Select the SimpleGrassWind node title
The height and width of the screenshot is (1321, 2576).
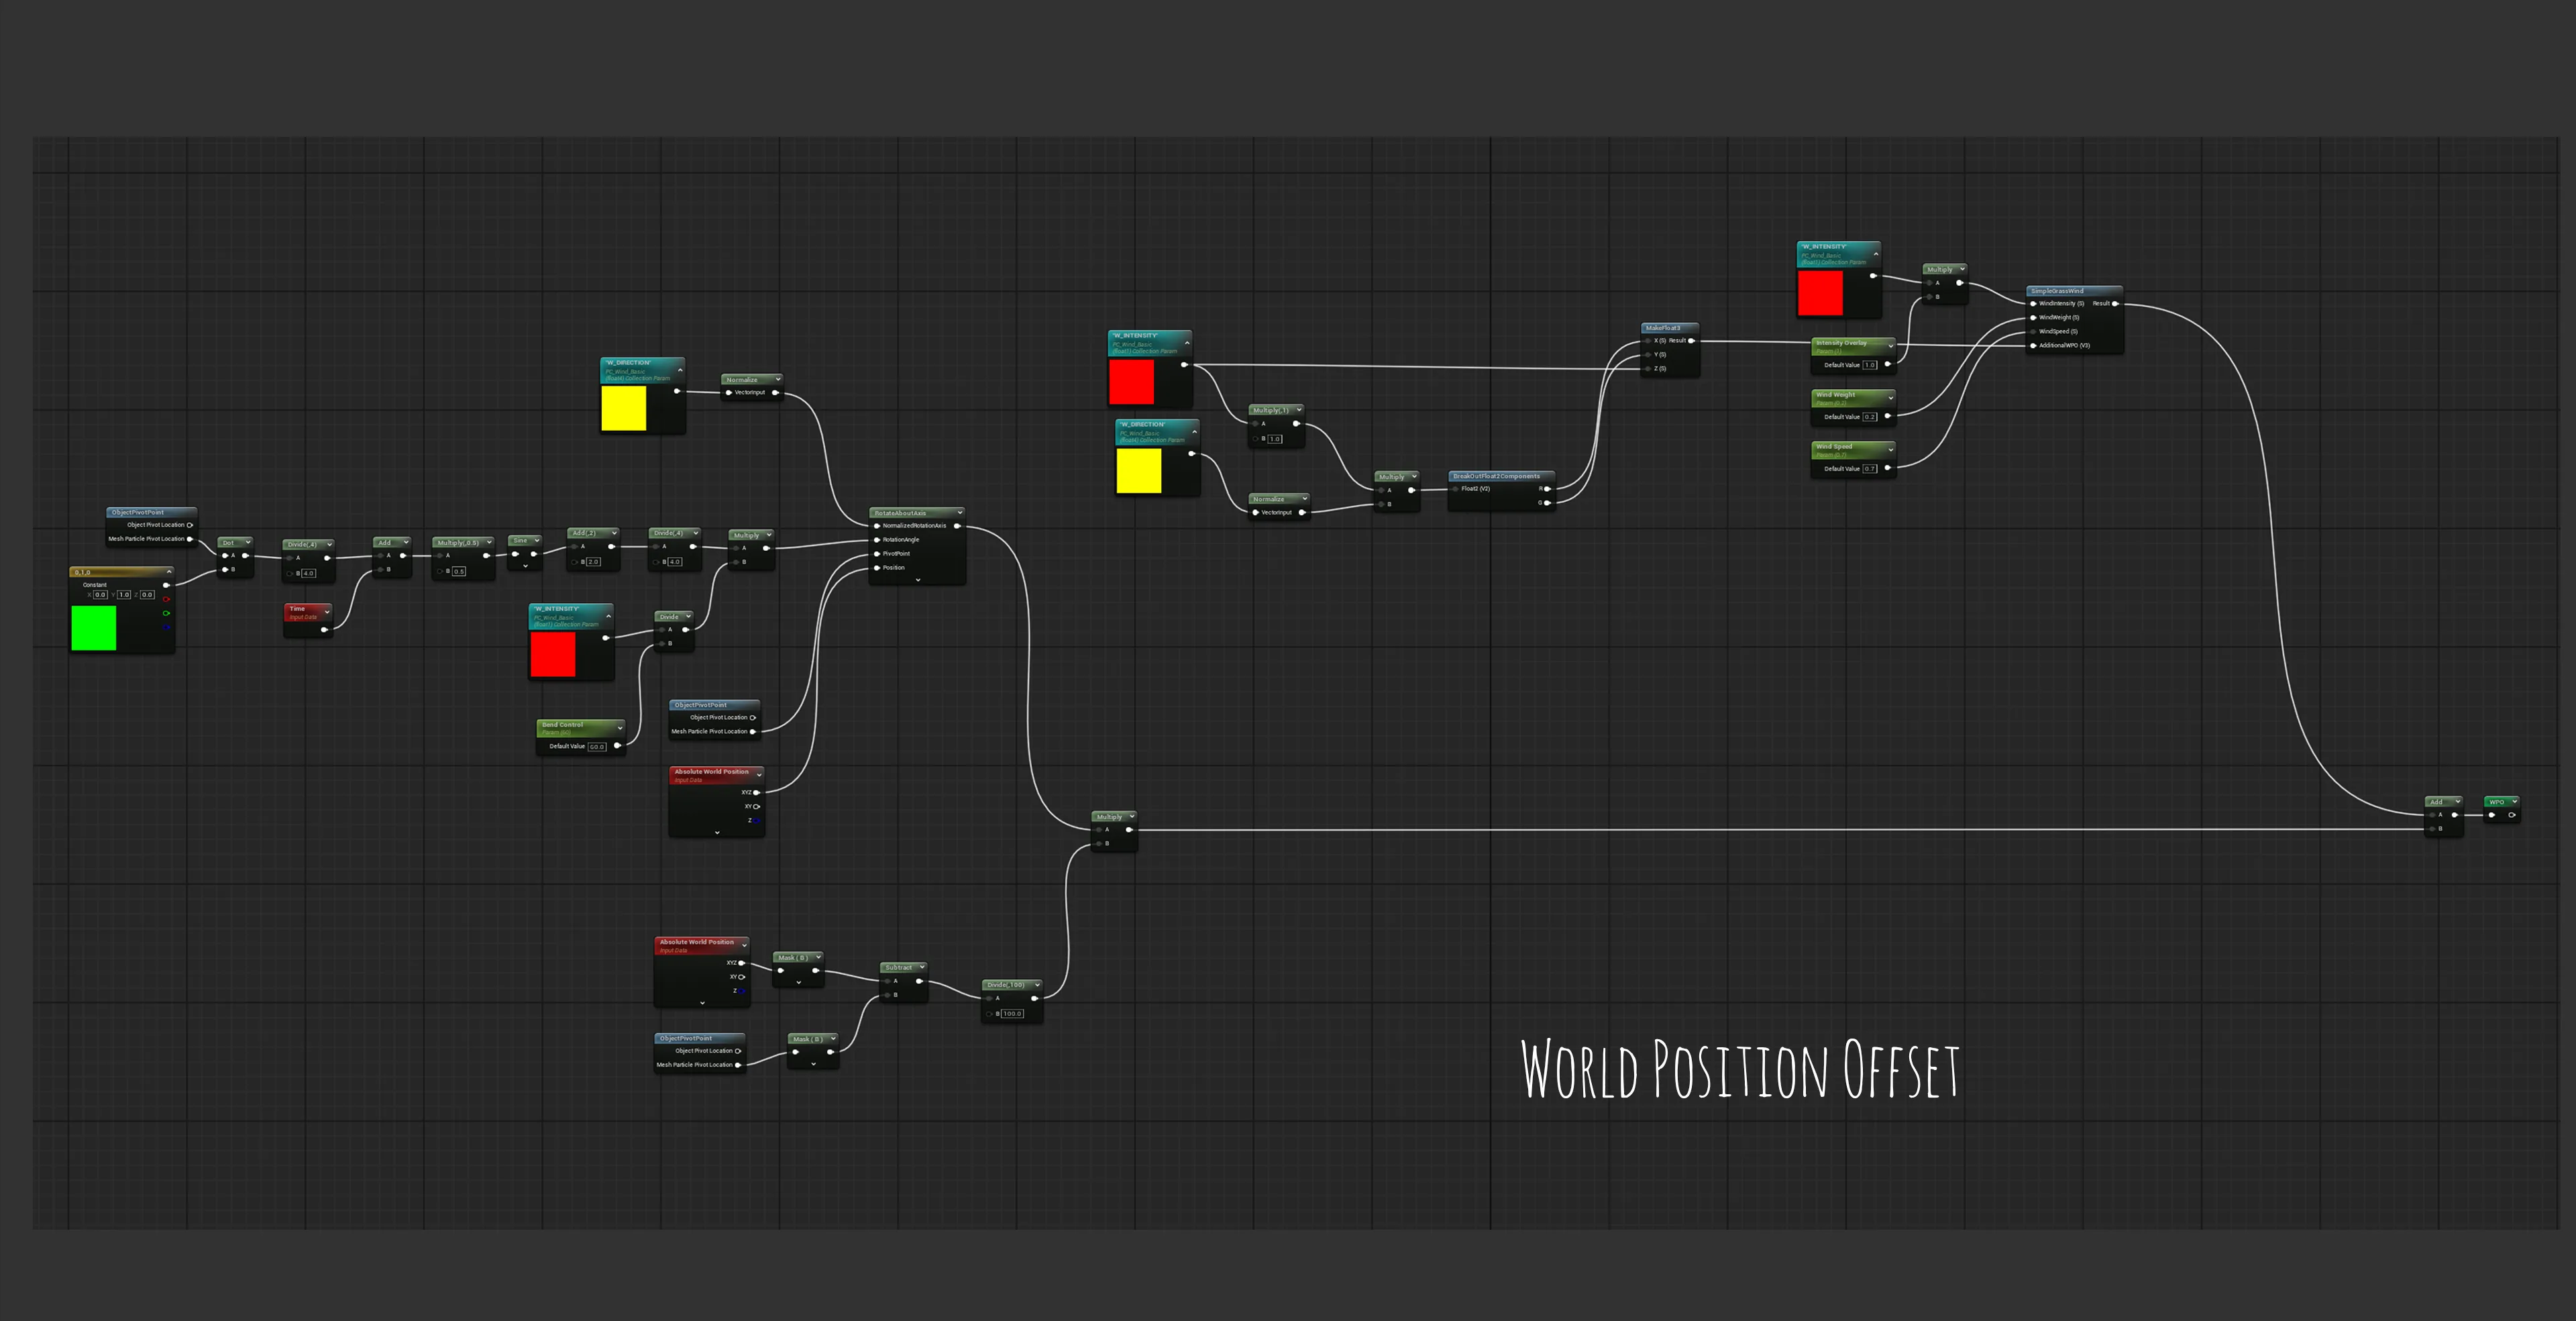[2057, 291]
